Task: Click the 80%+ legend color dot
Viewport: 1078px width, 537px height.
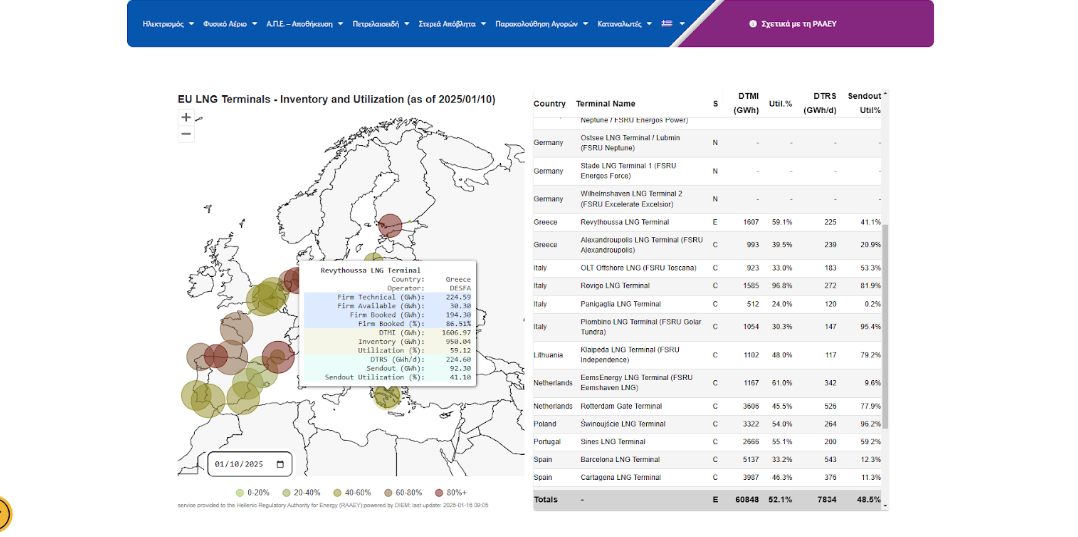Action: (439, 493)
